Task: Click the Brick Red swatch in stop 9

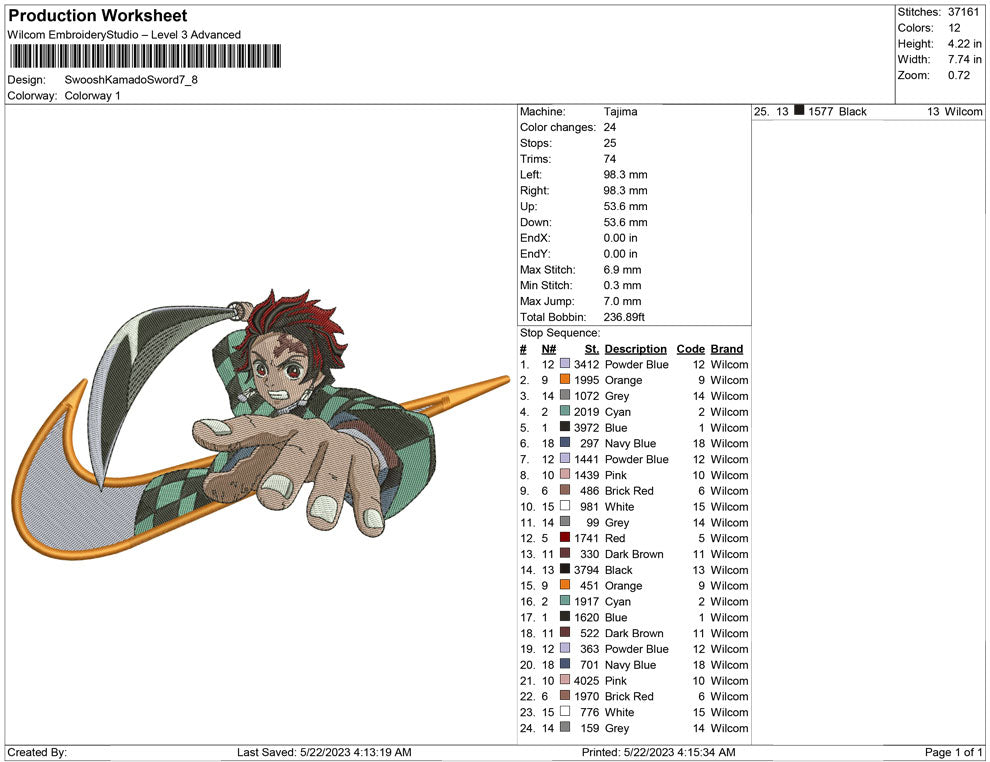Action: click(565, 490)
